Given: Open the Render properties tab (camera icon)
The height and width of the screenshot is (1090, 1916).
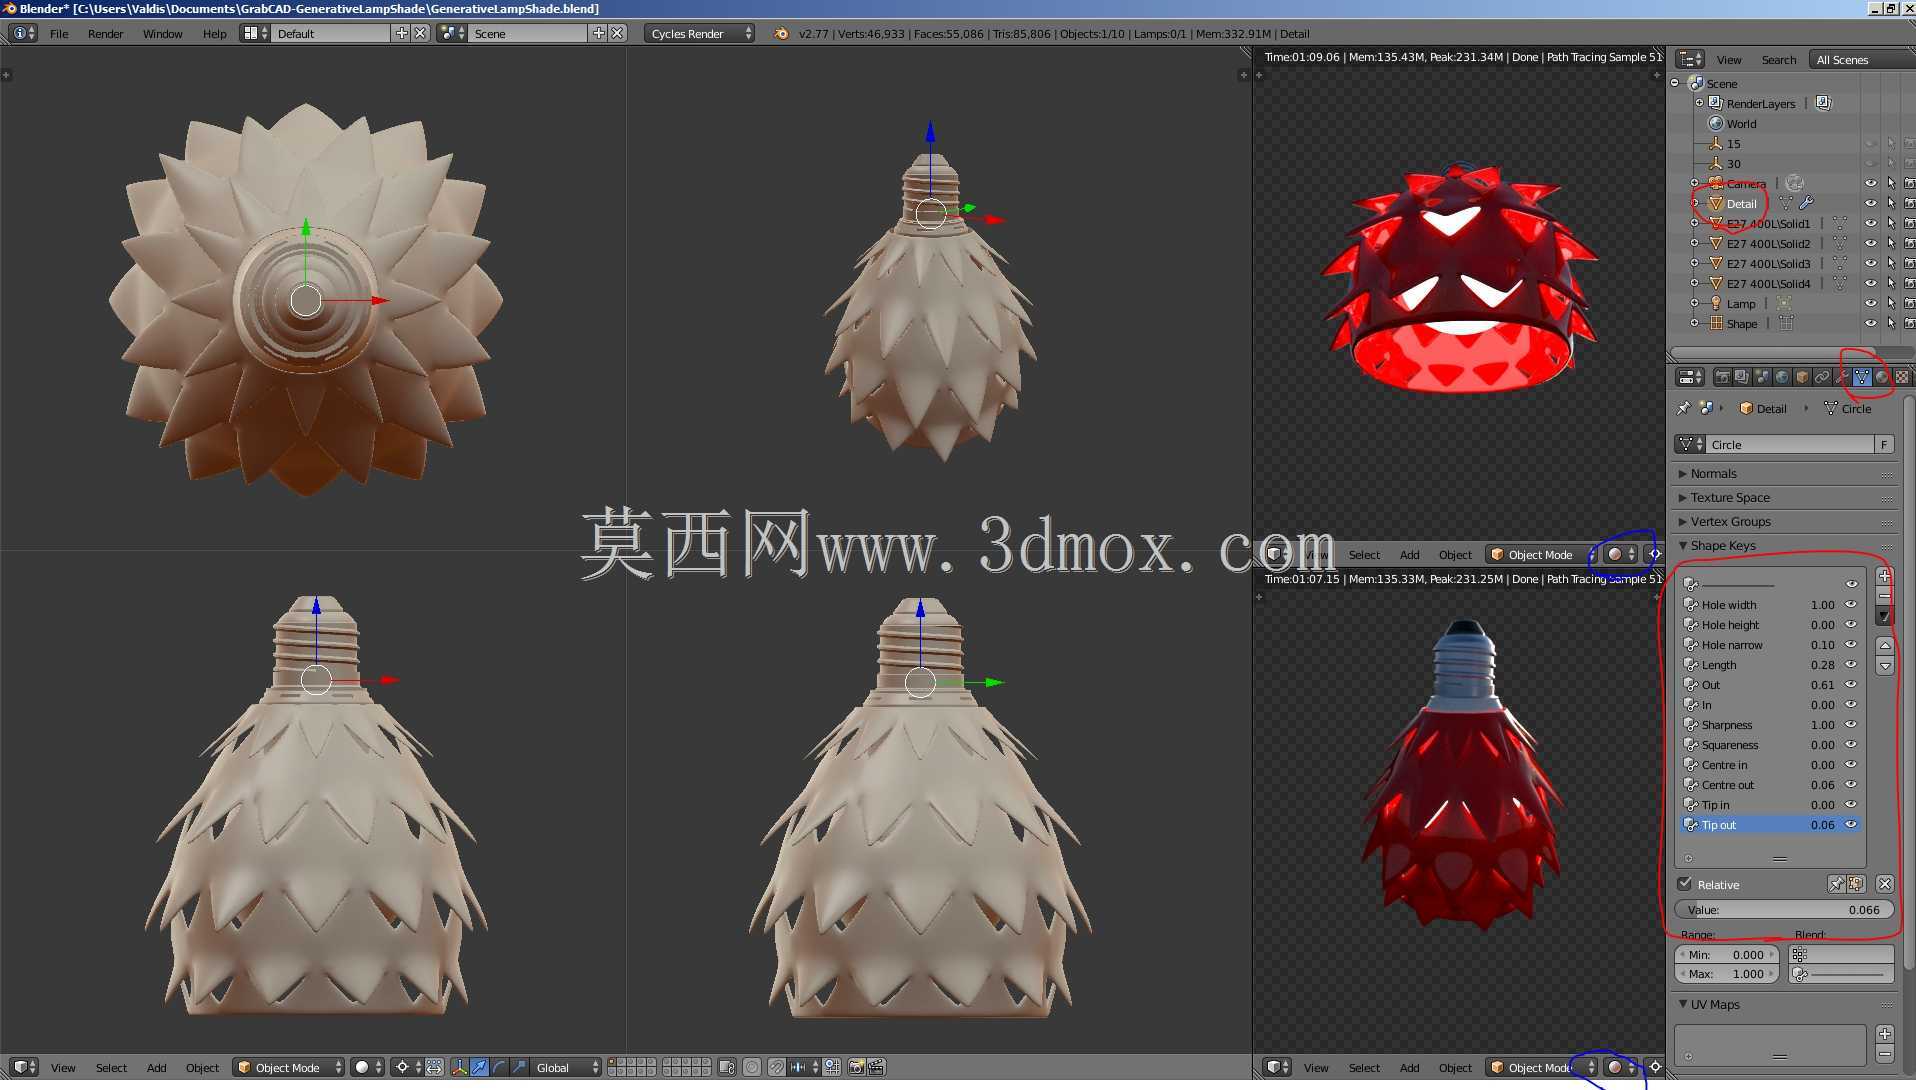Looking at the screenshot, I should pyautogui.click(x=1723, y=377).
